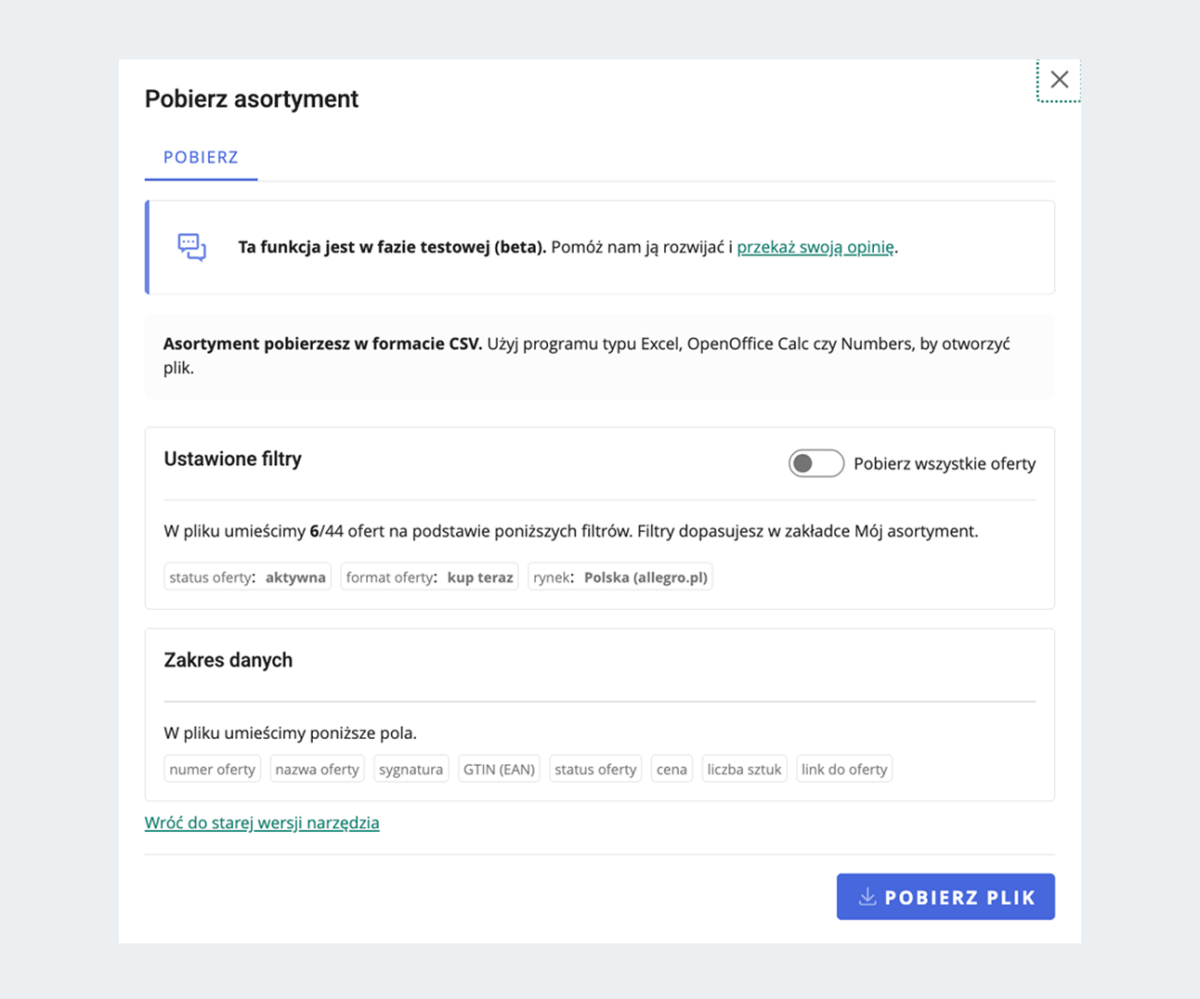Select the GTIN (EAN) field tag
Viewport: 1200px width, 999px height.
coord(499,769)
